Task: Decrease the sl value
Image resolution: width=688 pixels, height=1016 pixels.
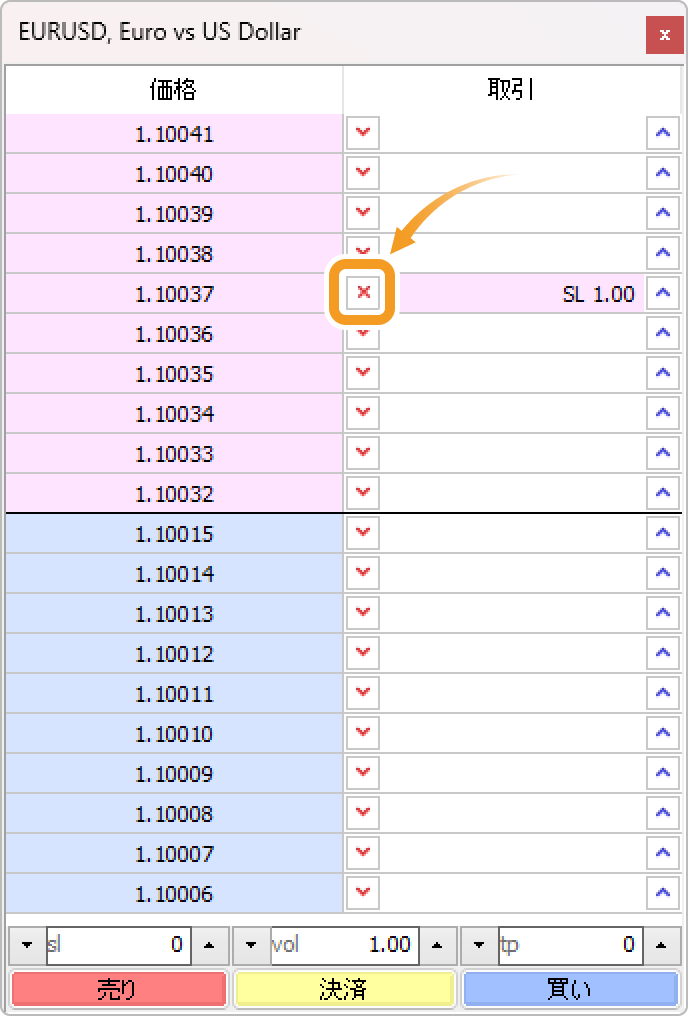Action: pyautogui.click(x=27, y=945)
